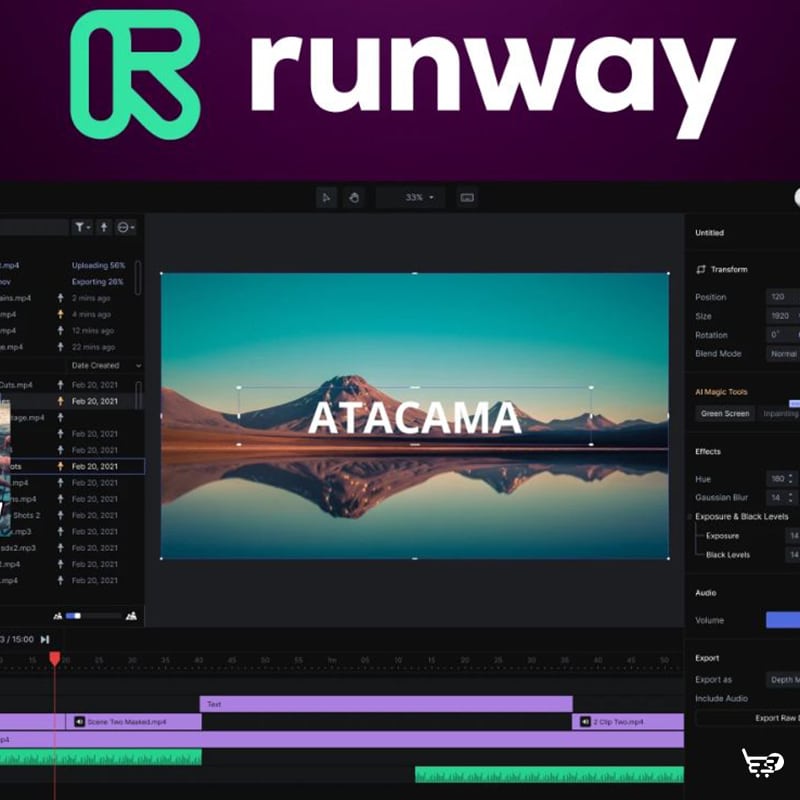Open the 33% zoom level dropdown
This screenshot has width=800, height=800.
[411, 197]
